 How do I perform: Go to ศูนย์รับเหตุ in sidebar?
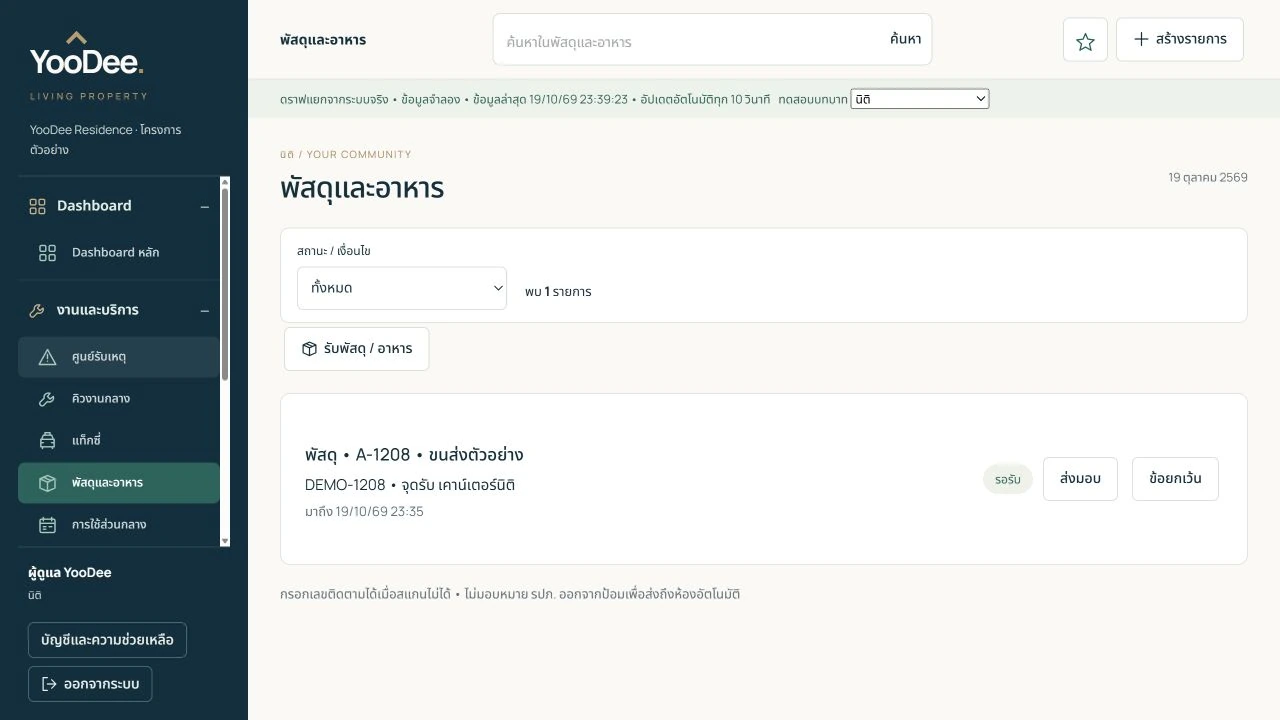coord(119,357)
